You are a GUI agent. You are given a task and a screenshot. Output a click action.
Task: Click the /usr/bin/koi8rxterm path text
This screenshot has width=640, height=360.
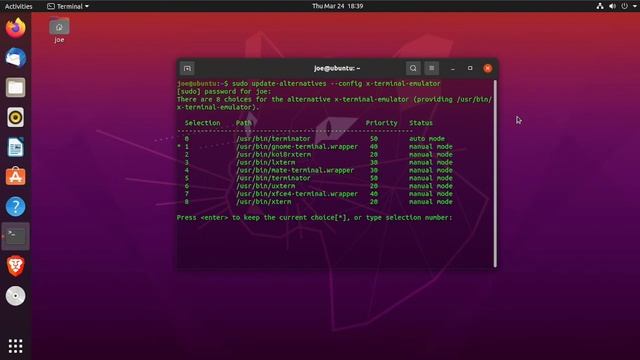pos(273,154)
